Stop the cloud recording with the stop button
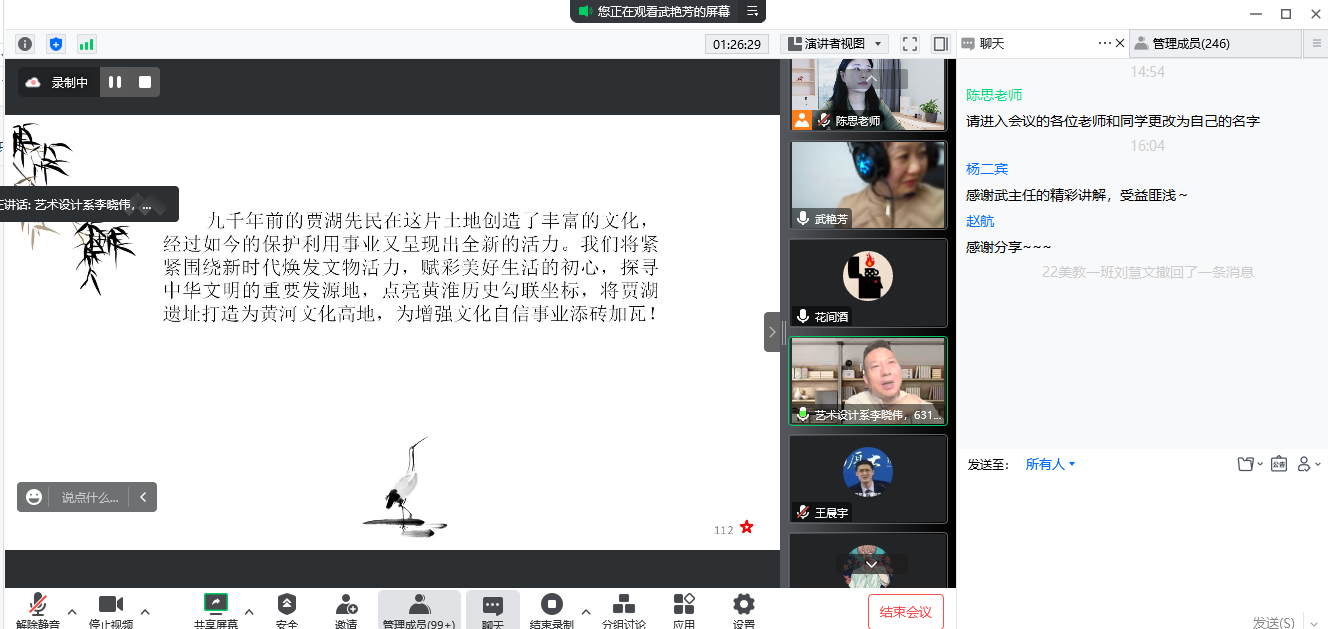The width and height of the screenshot is (1328, 629). click(x=145, y=82)
